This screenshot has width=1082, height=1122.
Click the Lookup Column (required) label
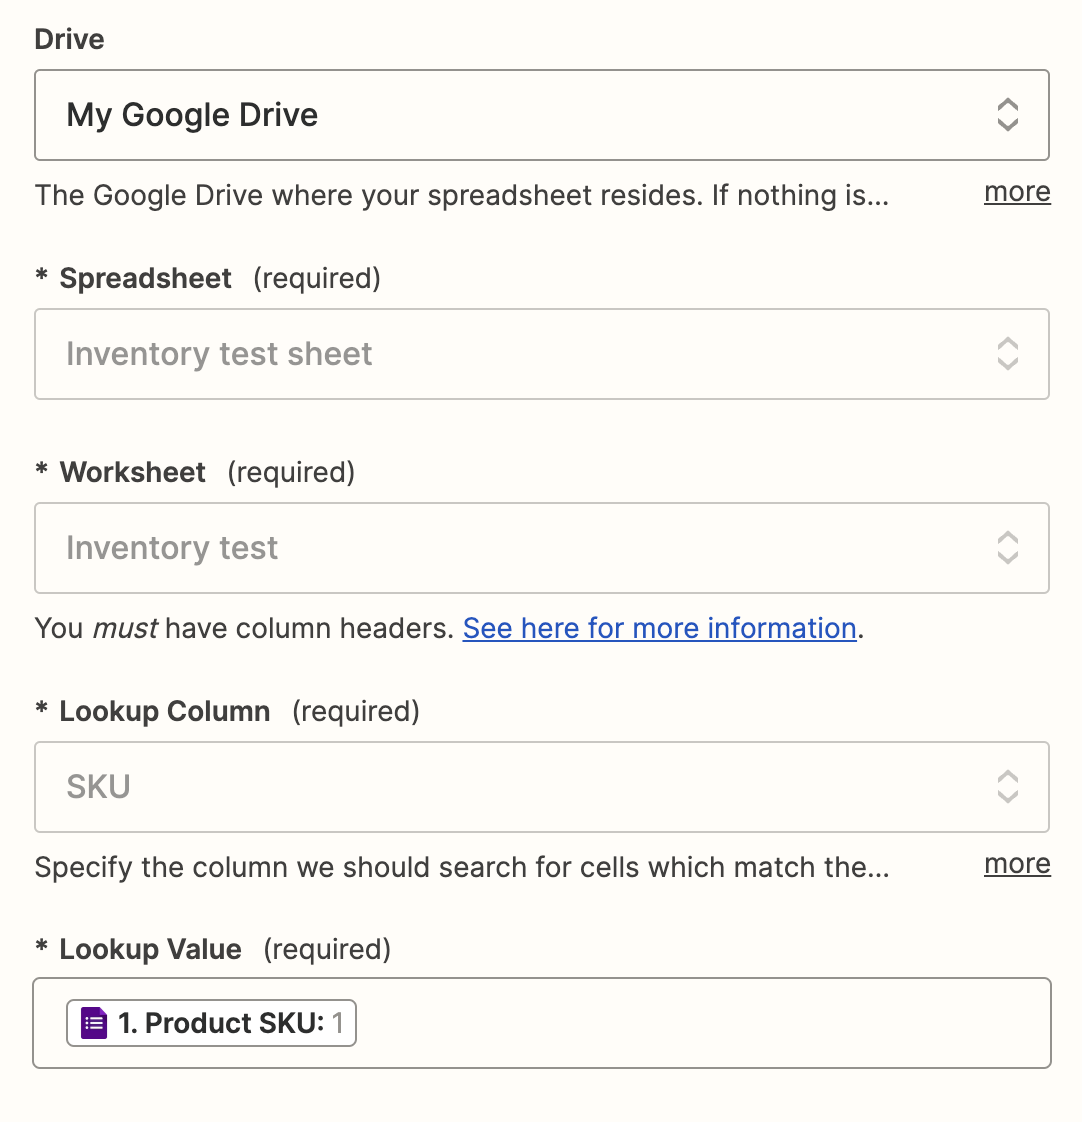(x=165, y=711)
